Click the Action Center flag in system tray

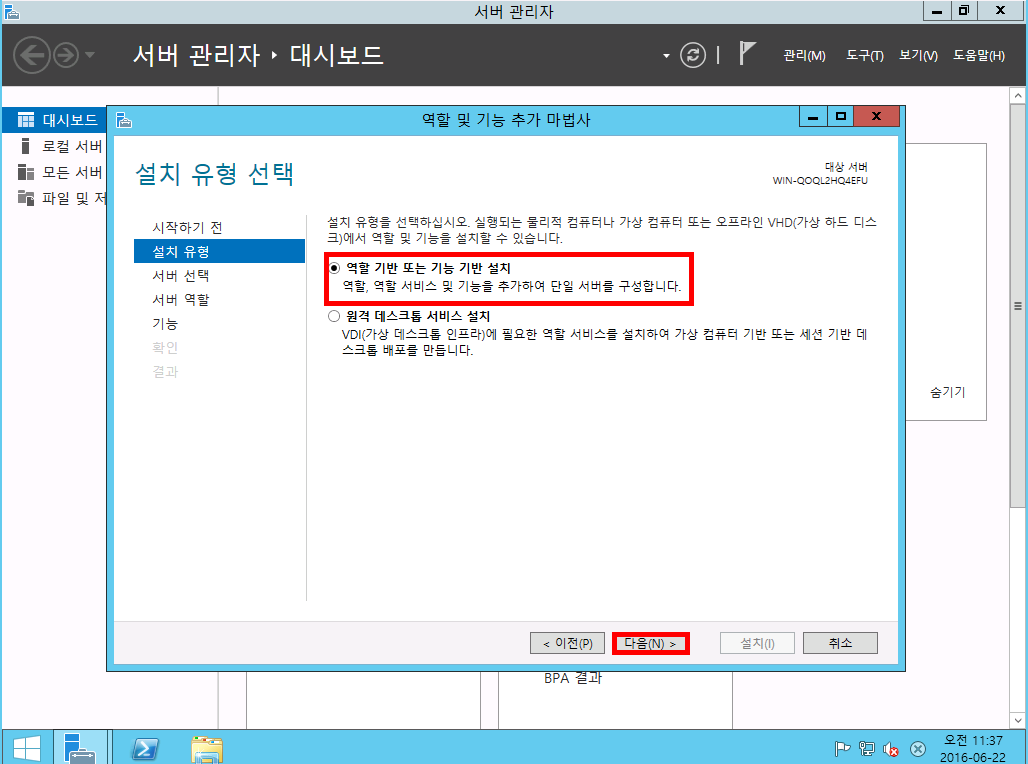(x=842, y=748)
